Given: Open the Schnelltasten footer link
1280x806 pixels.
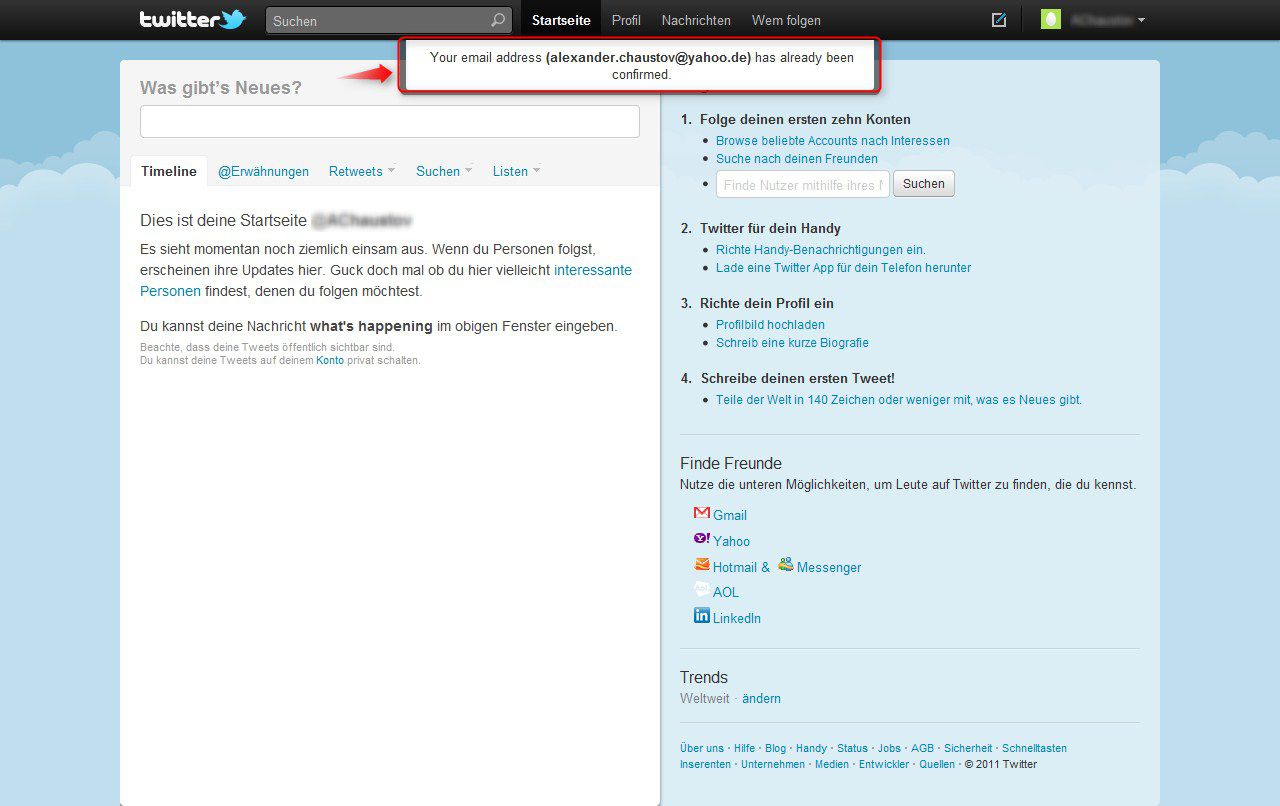Looking at the screenshot, I should [1035, 748].
